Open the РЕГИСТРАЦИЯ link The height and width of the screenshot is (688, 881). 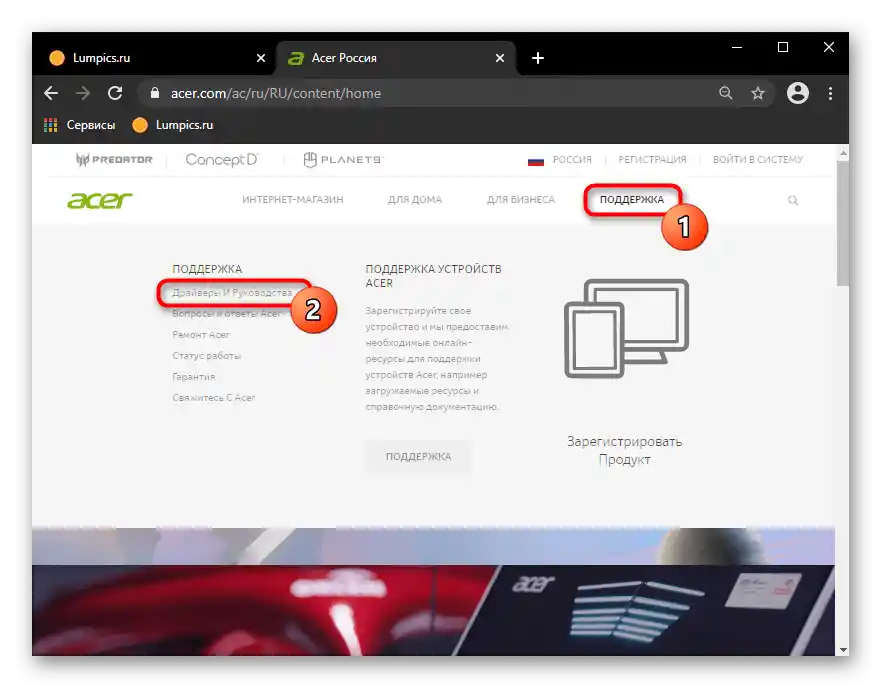tap(652, 160)
